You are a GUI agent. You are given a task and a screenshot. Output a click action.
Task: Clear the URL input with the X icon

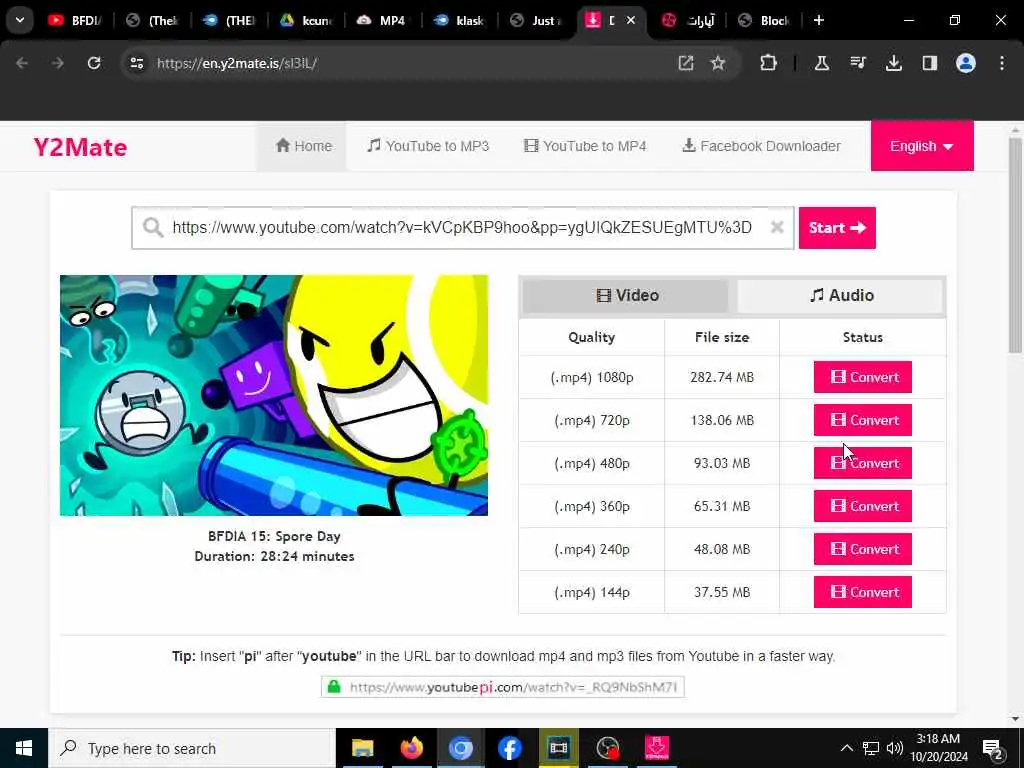[776, 227]
